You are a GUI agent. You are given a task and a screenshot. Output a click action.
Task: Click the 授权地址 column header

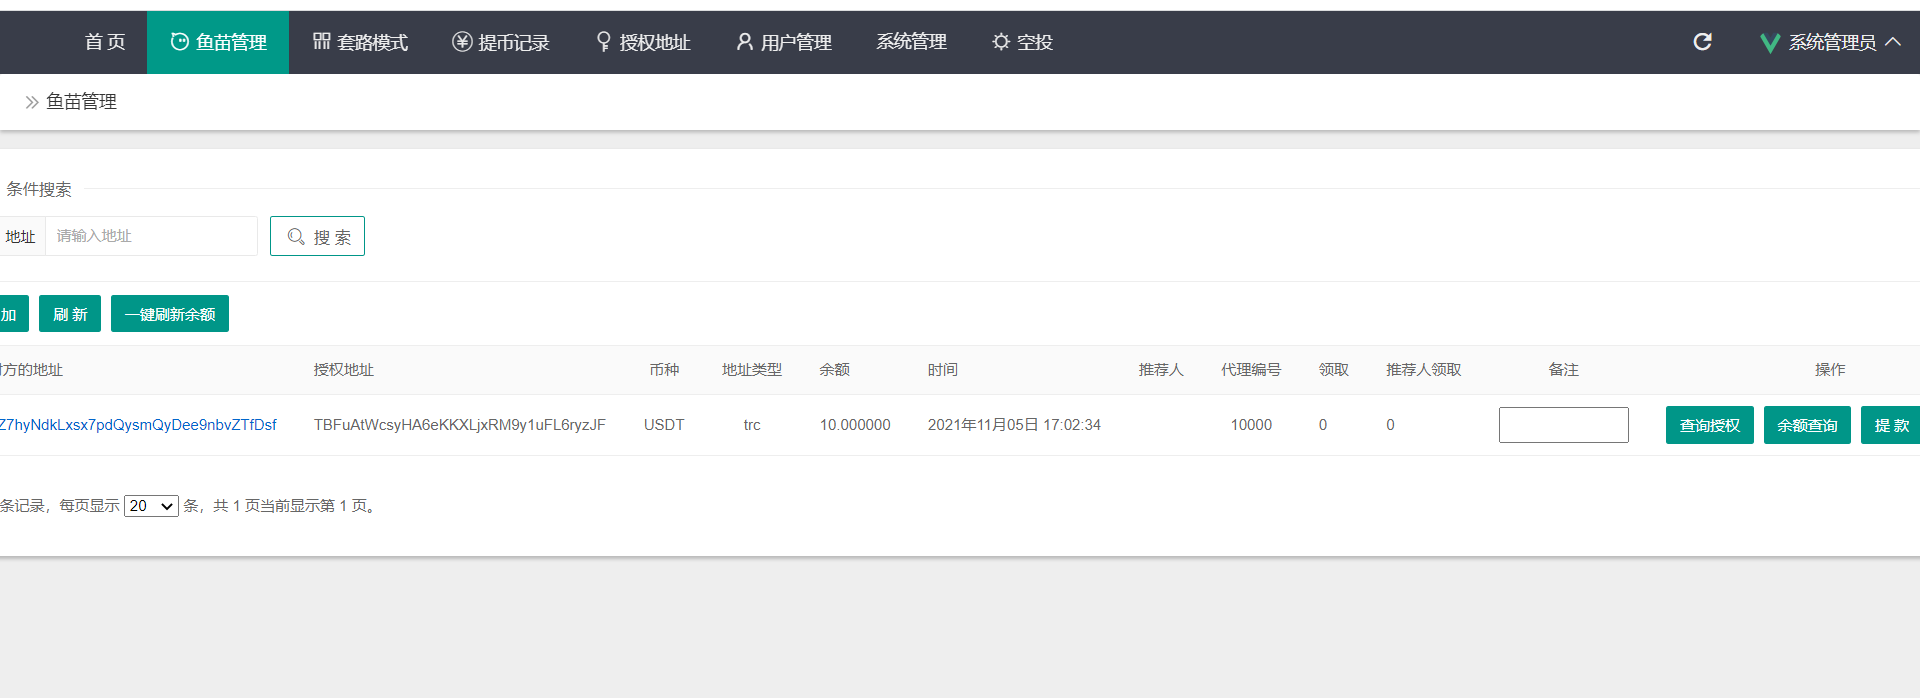pyautogui.click(x=344, y=370)
